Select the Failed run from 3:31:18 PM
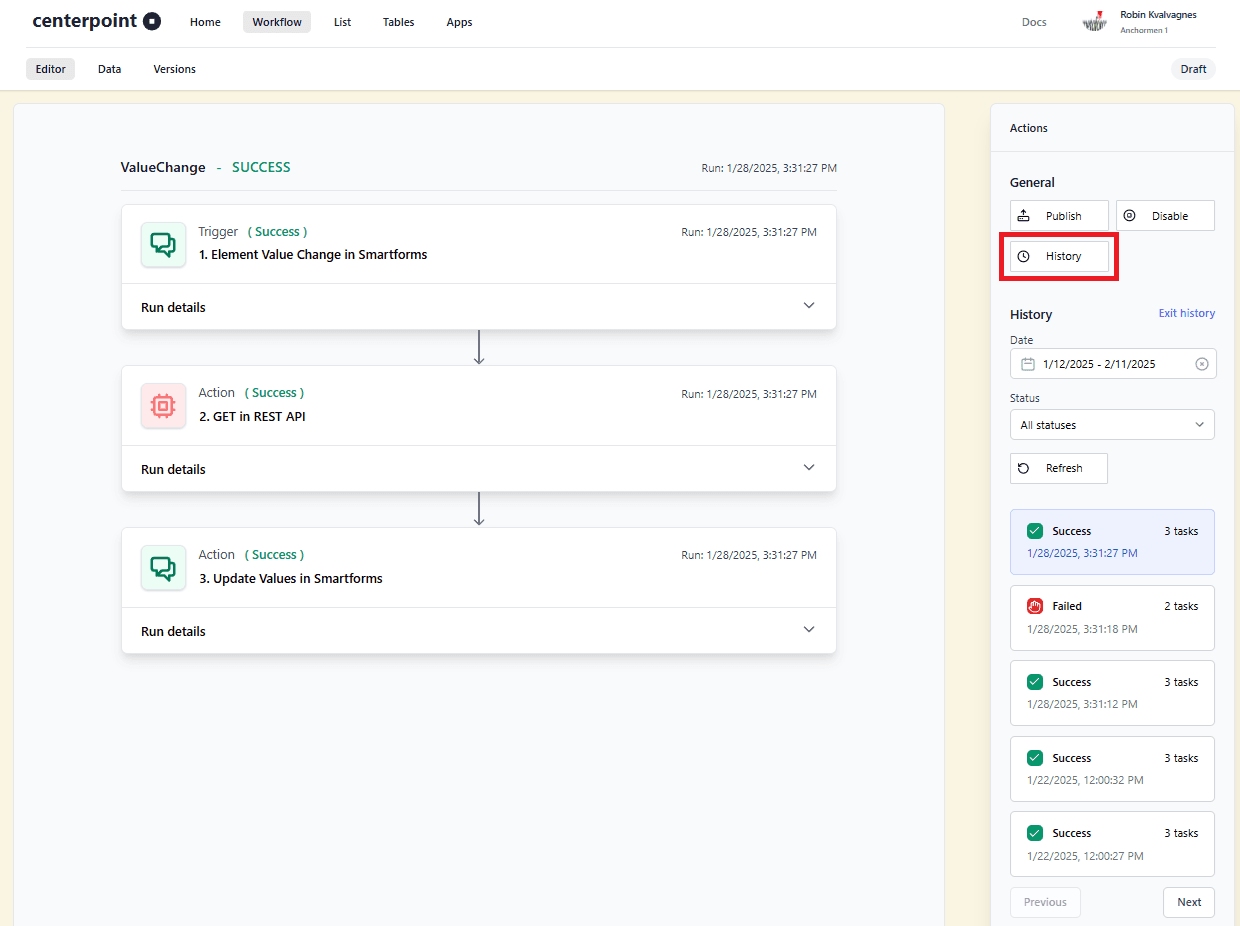This screenshot has width=1240, height=926. point(1112,617)
